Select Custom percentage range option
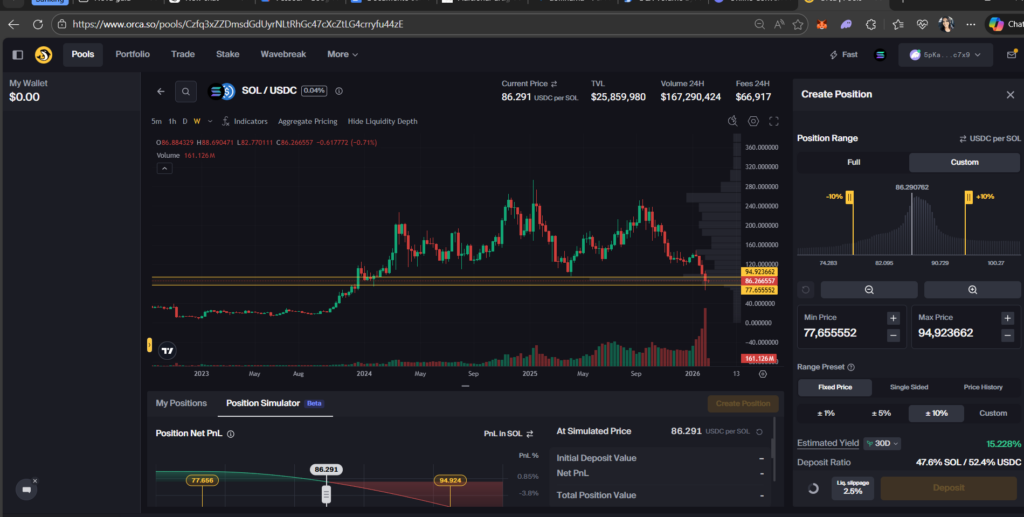 993,413
